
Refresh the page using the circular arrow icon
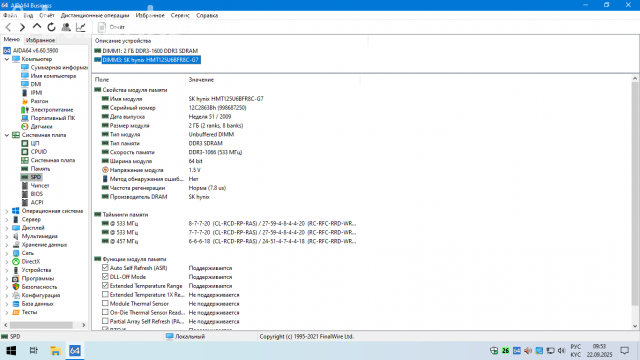click(x=51, y=27)
